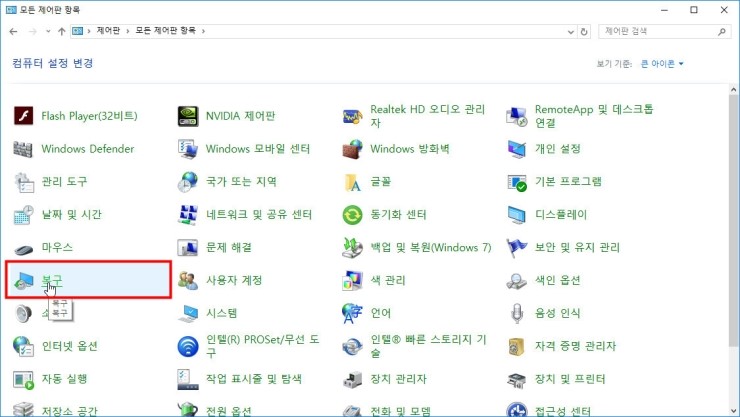Image resolution: width=740 pixels, height=417 pixels.
Task: Click the 색 관리 icon
Action: (352, 281)
